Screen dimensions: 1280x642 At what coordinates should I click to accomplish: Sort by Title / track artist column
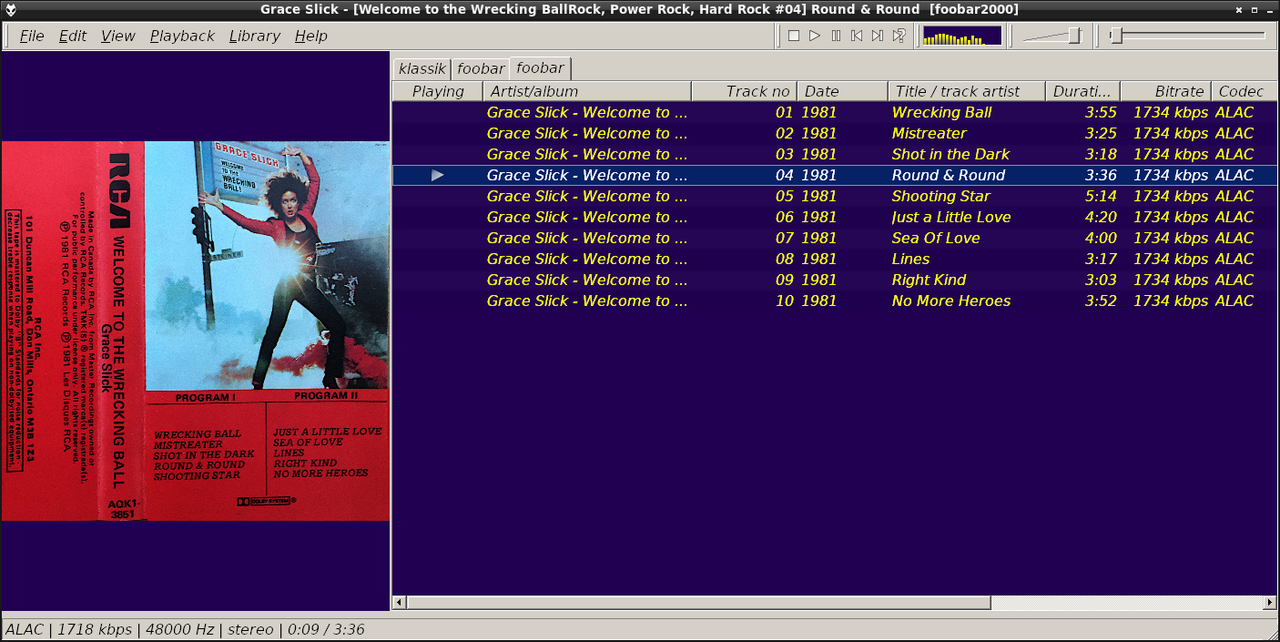[x=967, y=91]
